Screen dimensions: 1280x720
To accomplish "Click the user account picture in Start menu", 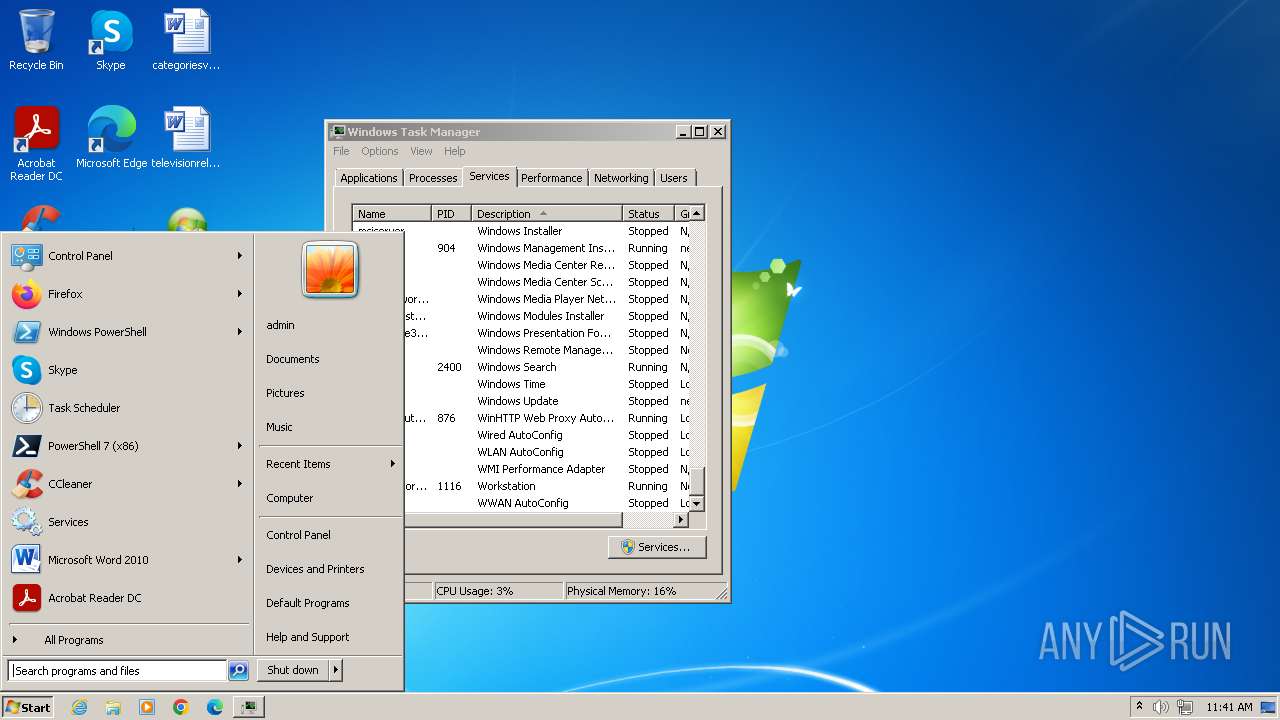I will (330, 269).
